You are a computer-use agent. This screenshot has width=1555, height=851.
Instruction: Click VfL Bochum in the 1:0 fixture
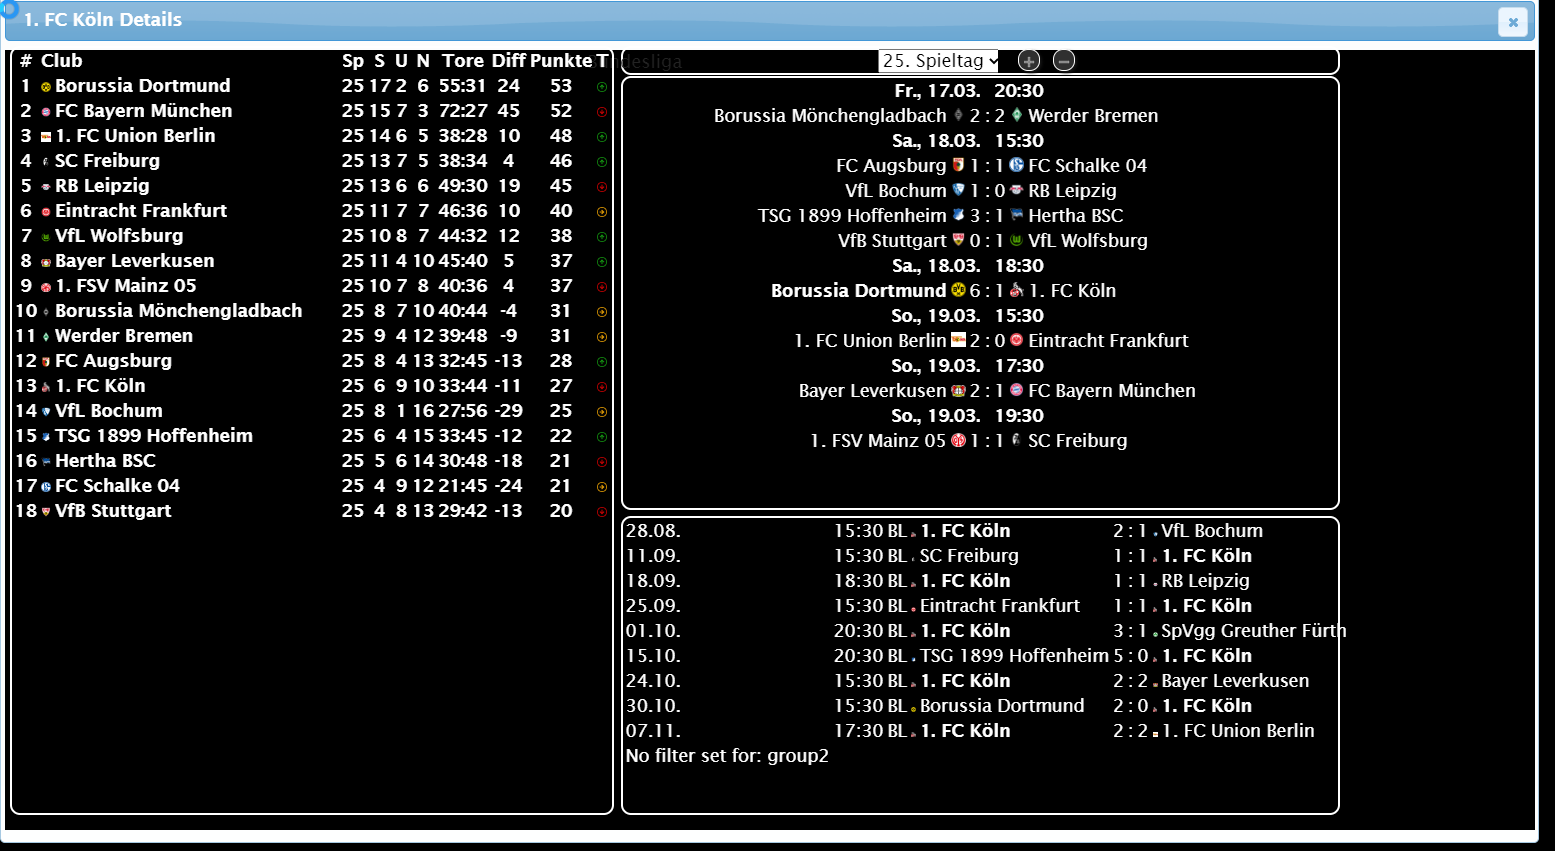(896, 191)
